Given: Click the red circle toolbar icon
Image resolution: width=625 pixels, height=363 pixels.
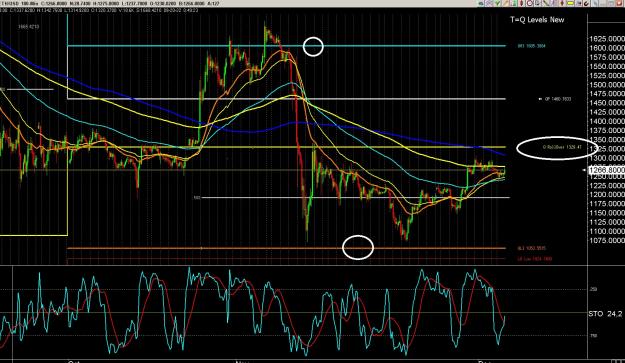Looking at the screenshot, I should [529, 3].
